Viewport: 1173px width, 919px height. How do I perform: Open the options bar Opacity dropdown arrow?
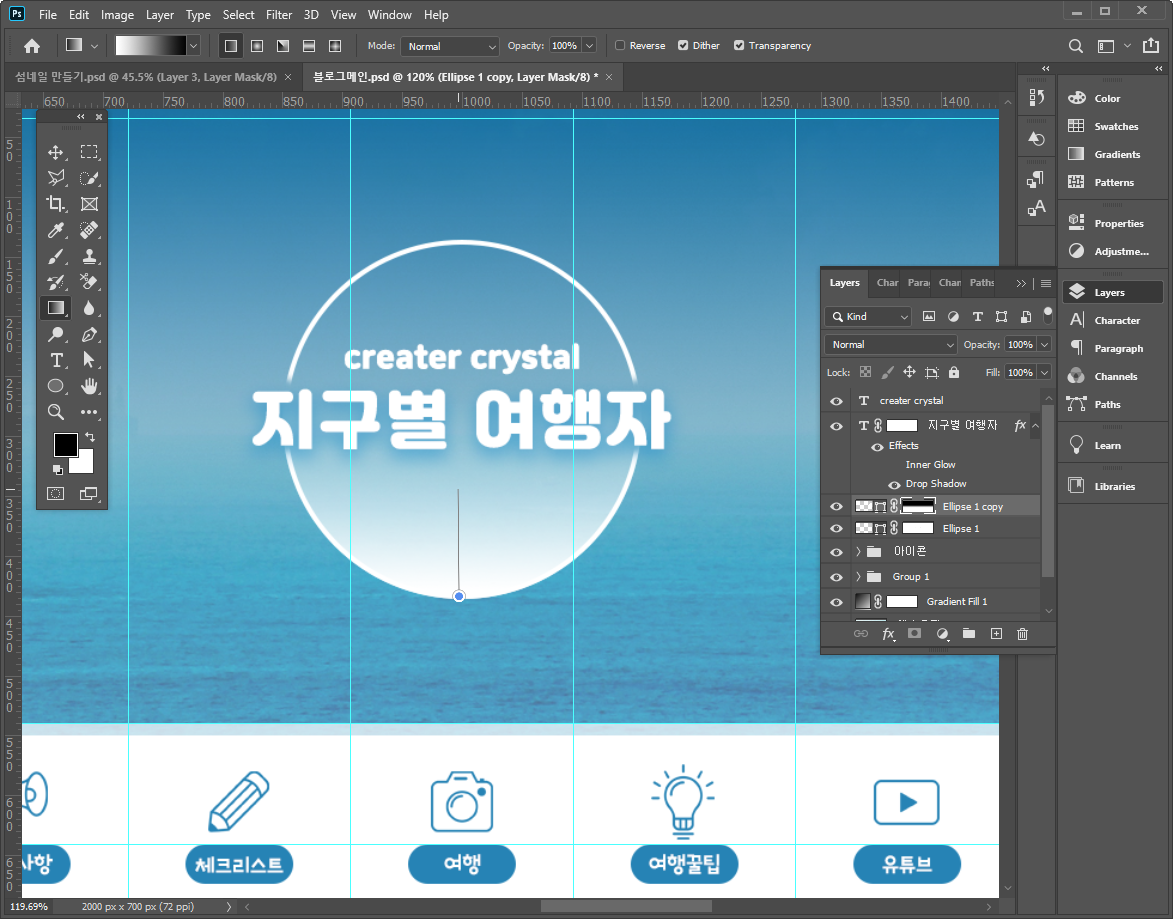click(589, 46)
